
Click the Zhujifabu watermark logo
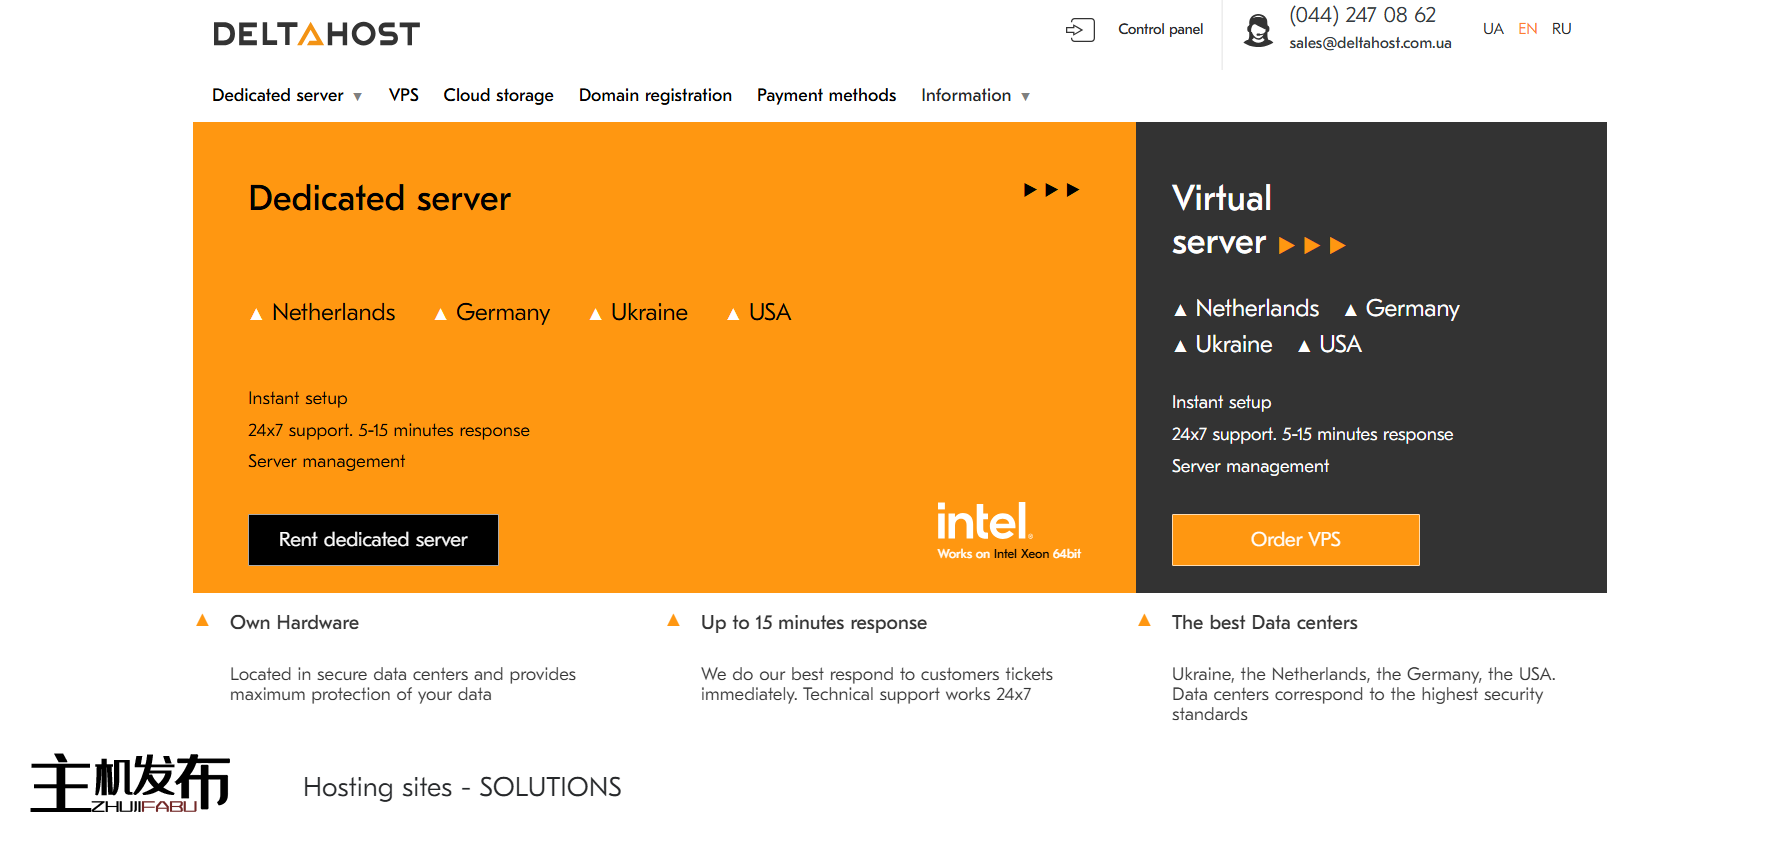[130, 783]
